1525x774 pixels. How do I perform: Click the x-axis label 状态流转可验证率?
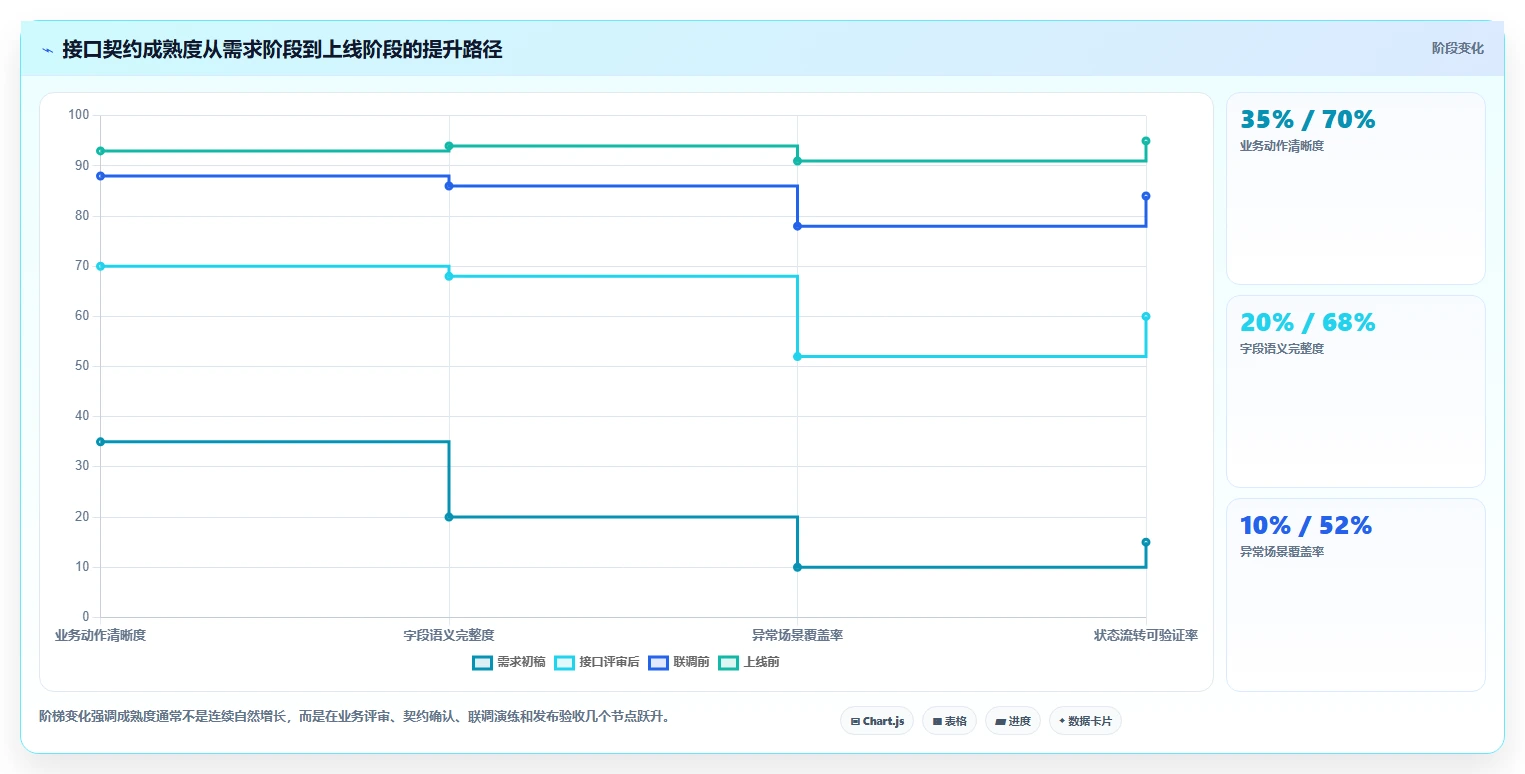pyautogui.click(x=1146, y=635)
